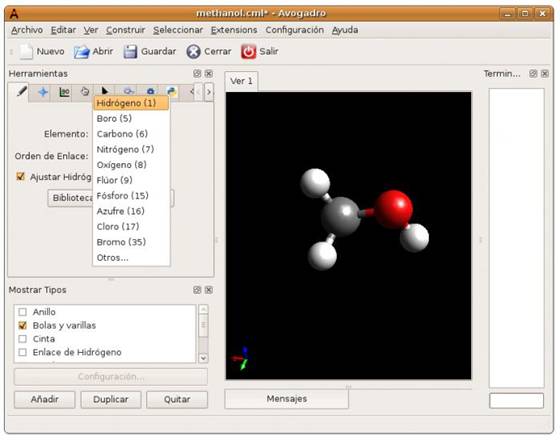This screenshot has height=440, width=560.
Task: Choose Carbono (6) from element list
Action: point(131,134)
